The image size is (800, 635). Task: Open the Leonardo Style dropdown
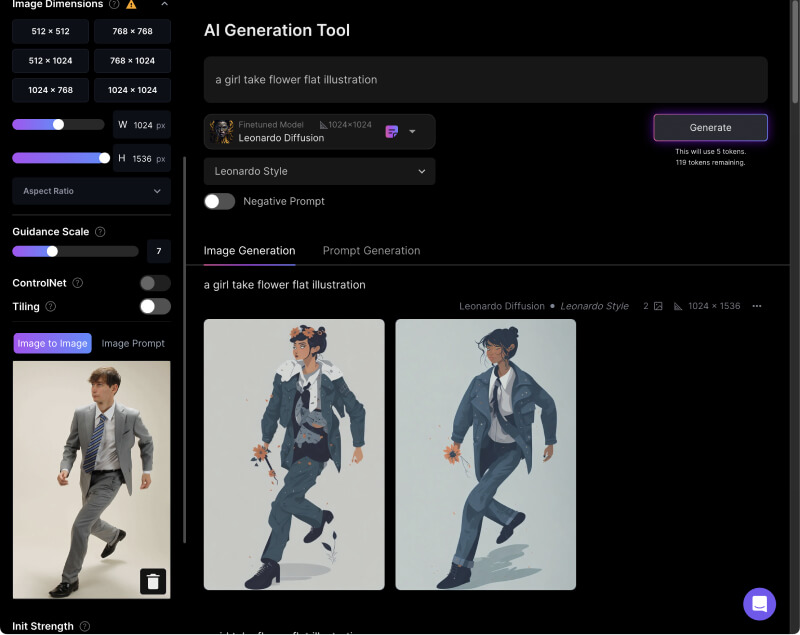[319, 171]
